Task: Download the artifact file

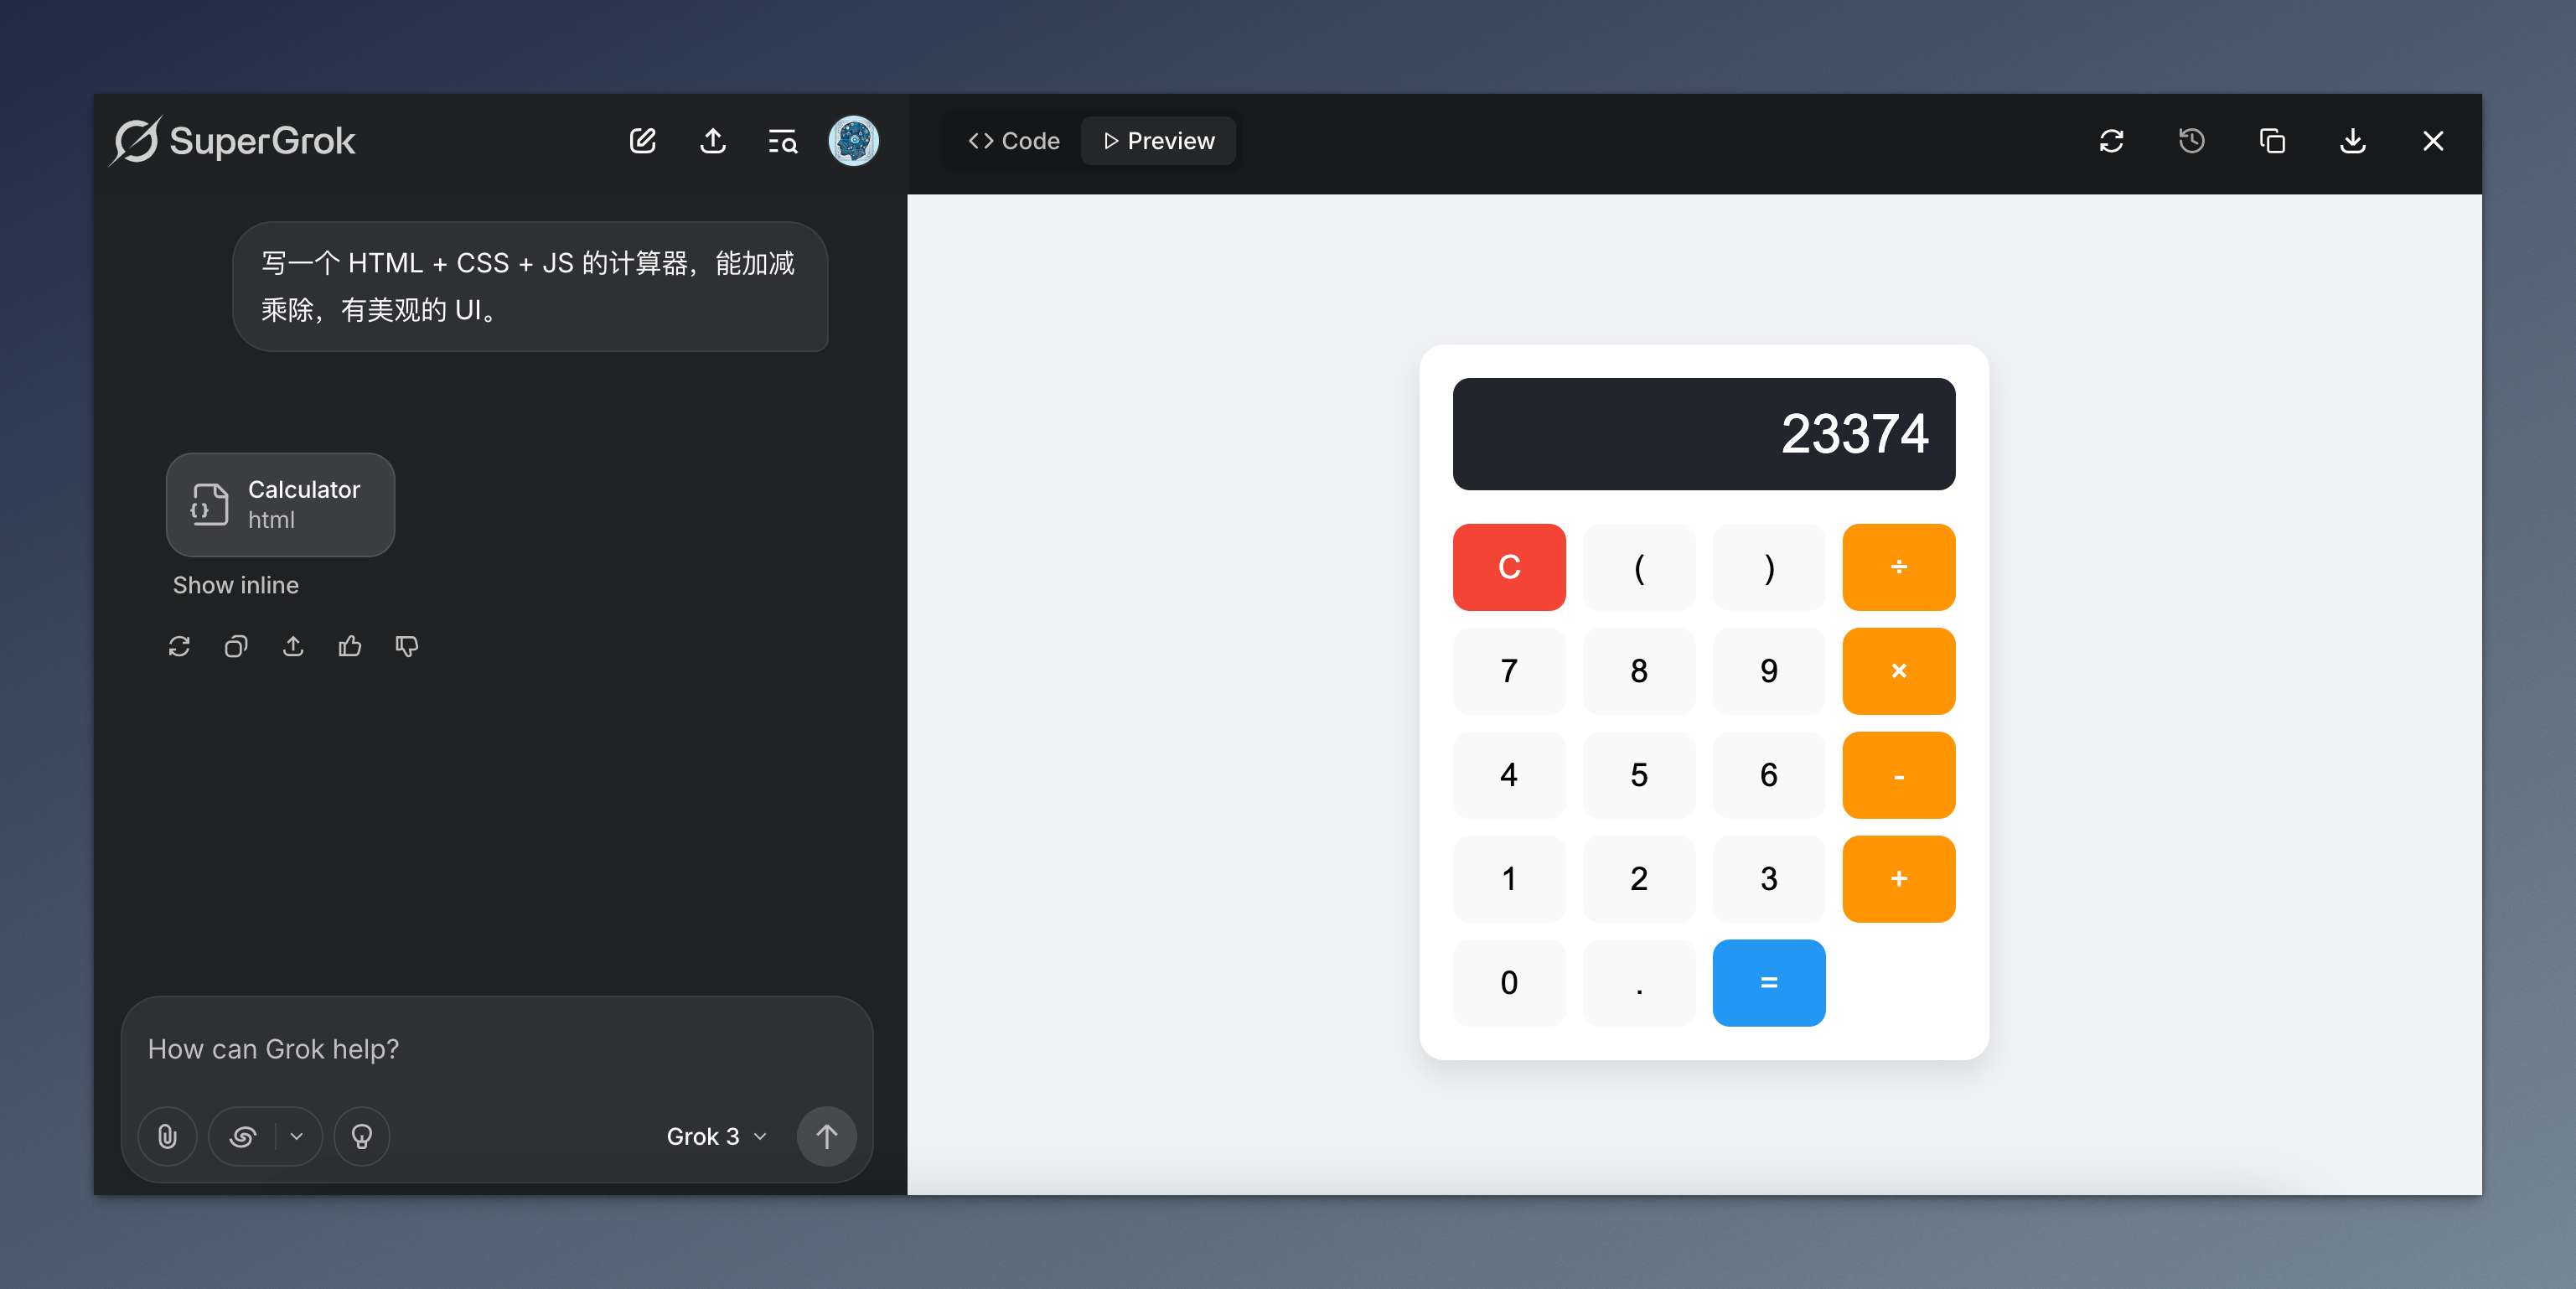Action: [2352, 141]
